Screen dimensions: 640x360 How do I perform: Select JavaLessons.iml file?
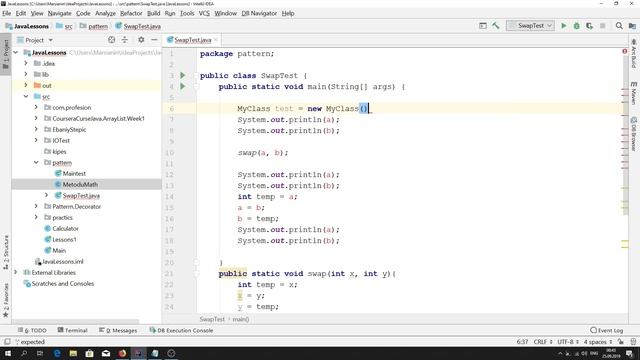(x=62, y=262)
